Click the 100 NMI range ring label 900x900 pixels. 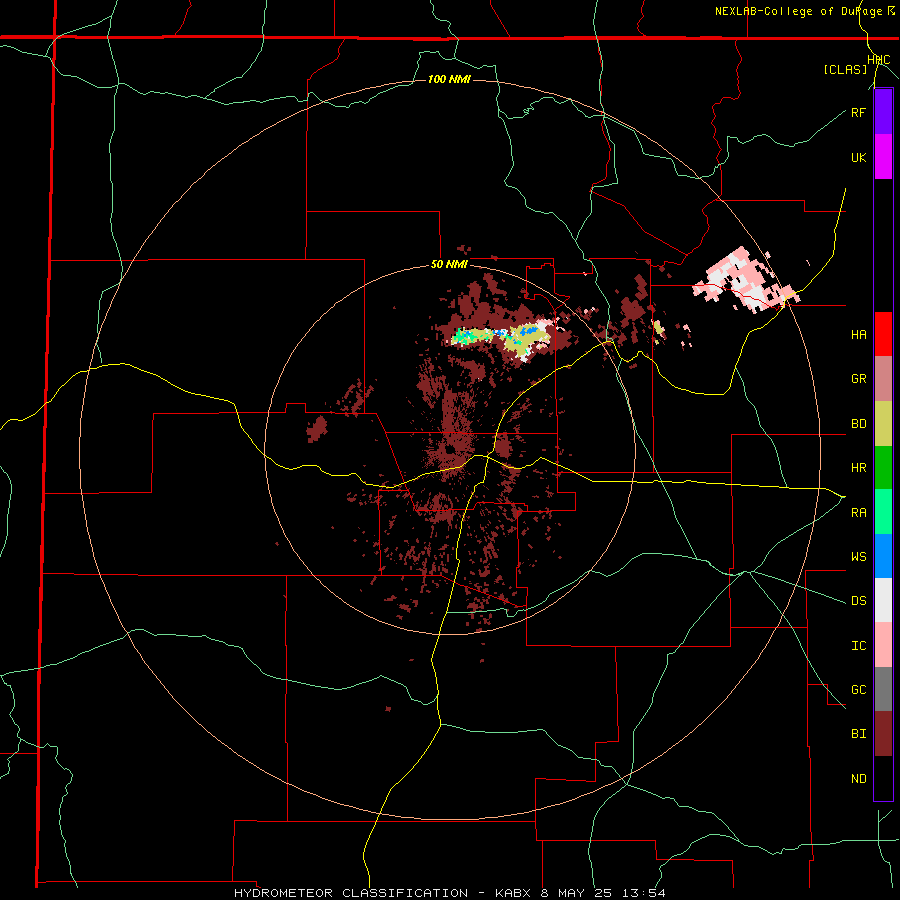point(449,79)
